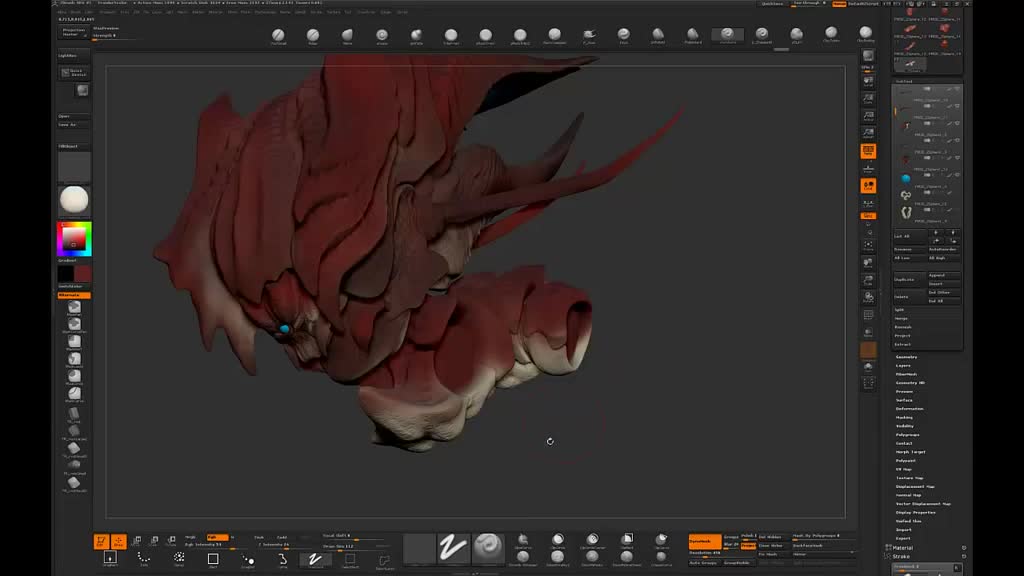
Task: Expand the Layers section
Action: click(x=903, y=366)
